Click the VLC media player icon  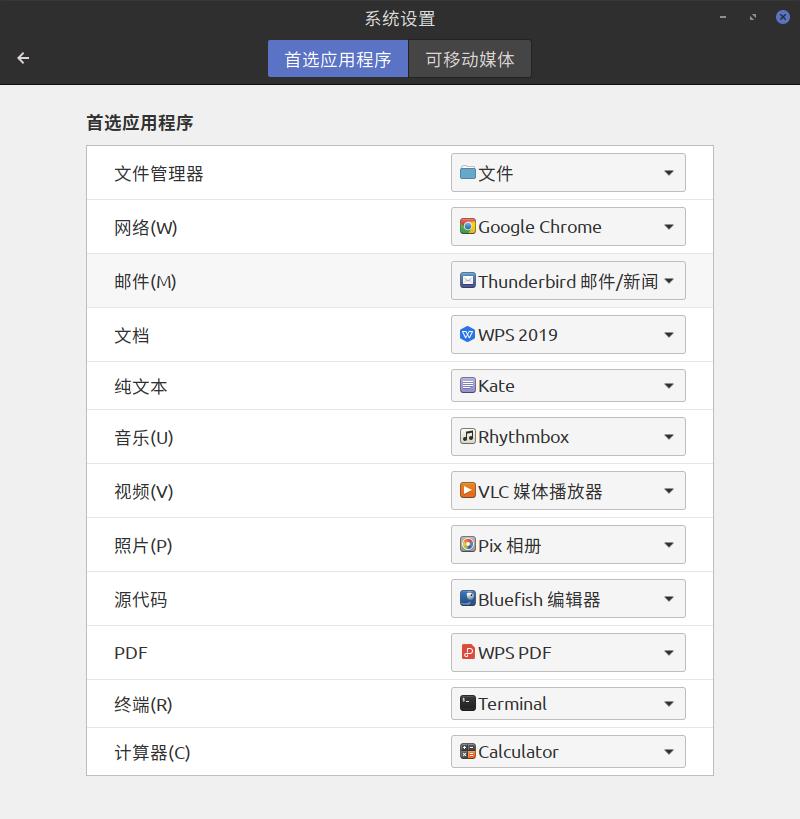point(467,490)
